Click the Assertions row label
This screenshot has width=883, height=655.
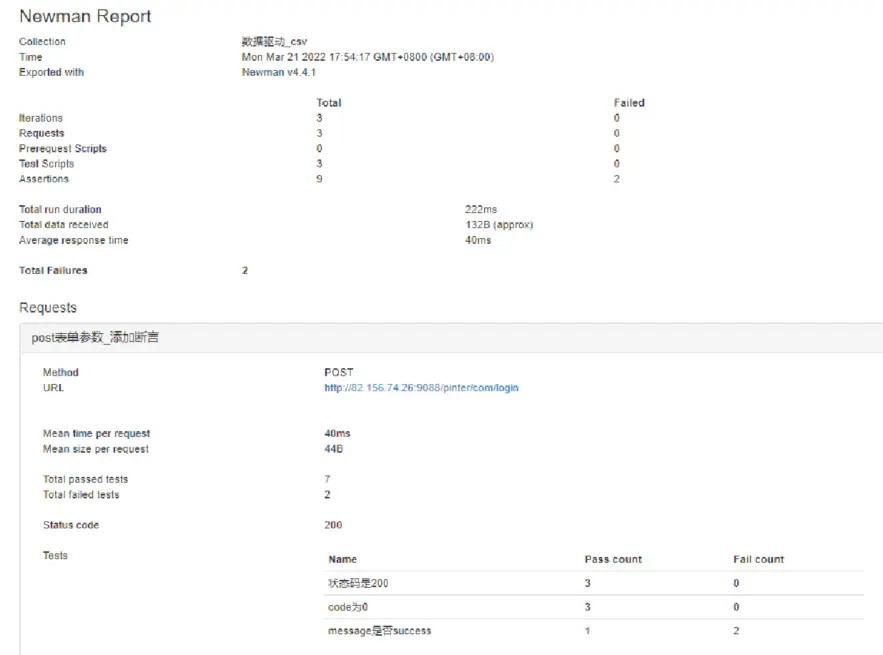click(x=44, y=179)
